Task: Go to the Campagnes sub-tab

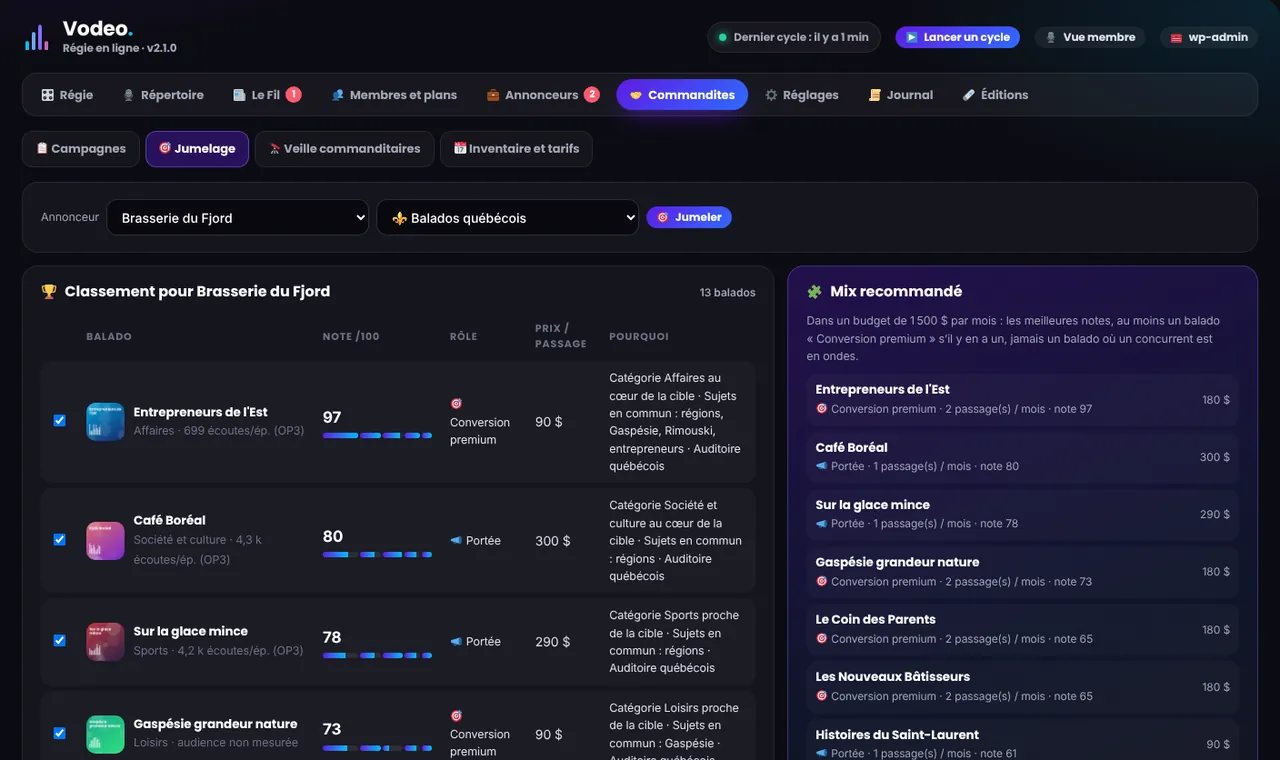Action: coord(81,149)
